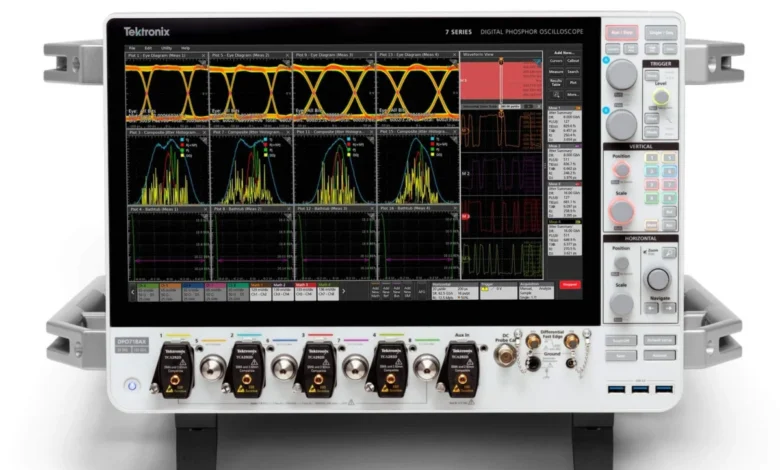This screenshot has width=780, height=470.
Task: Select the Cursors button under Add New
Action: 556,61
